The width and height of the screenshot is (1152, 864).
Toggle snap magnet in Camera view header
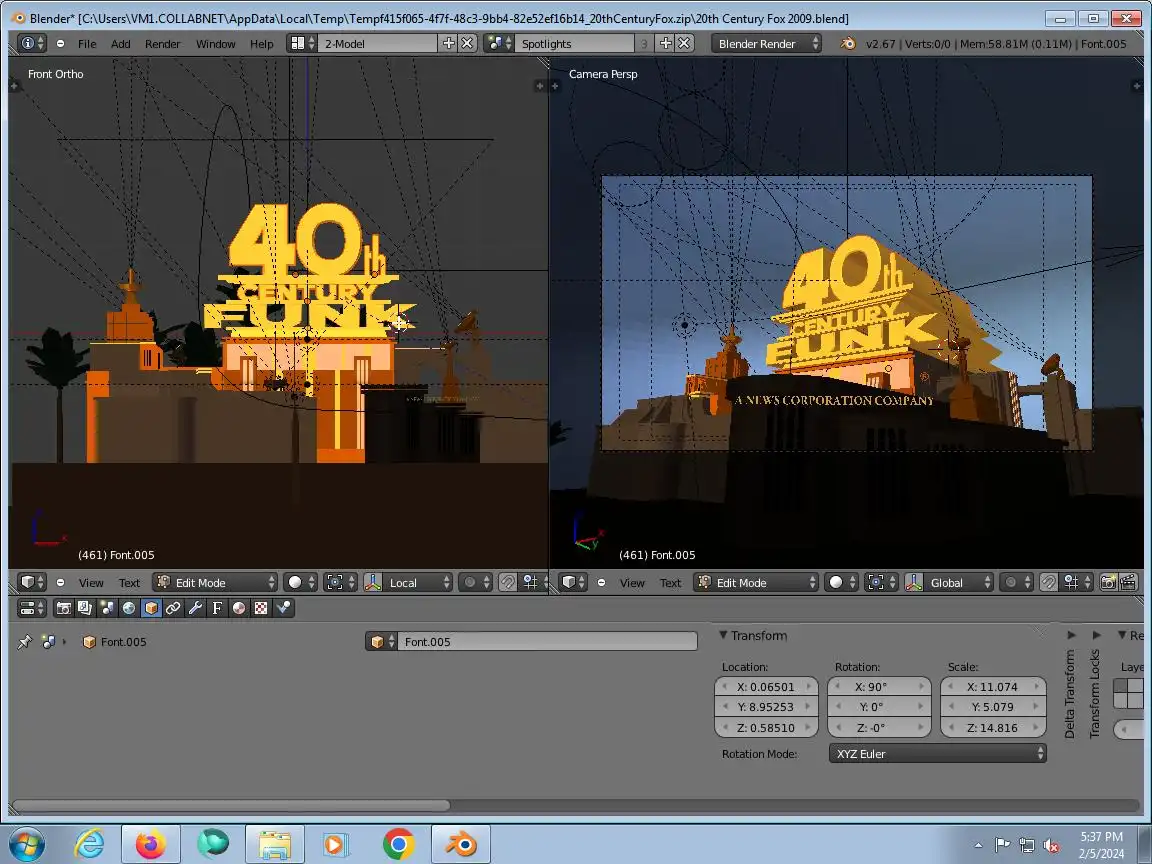click(1048, 583)
